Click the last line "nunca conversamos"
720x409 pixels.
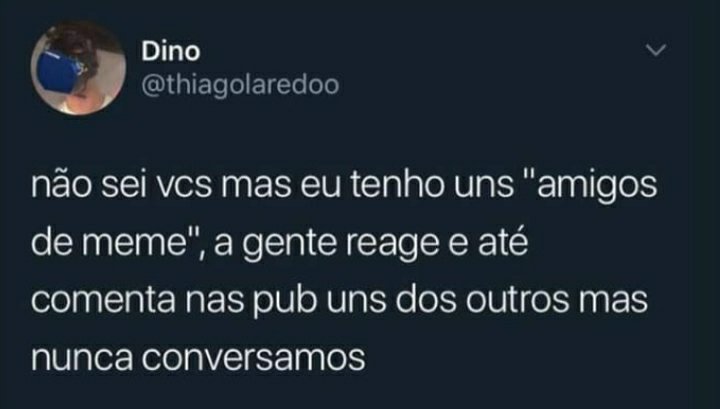coord(198,357)
